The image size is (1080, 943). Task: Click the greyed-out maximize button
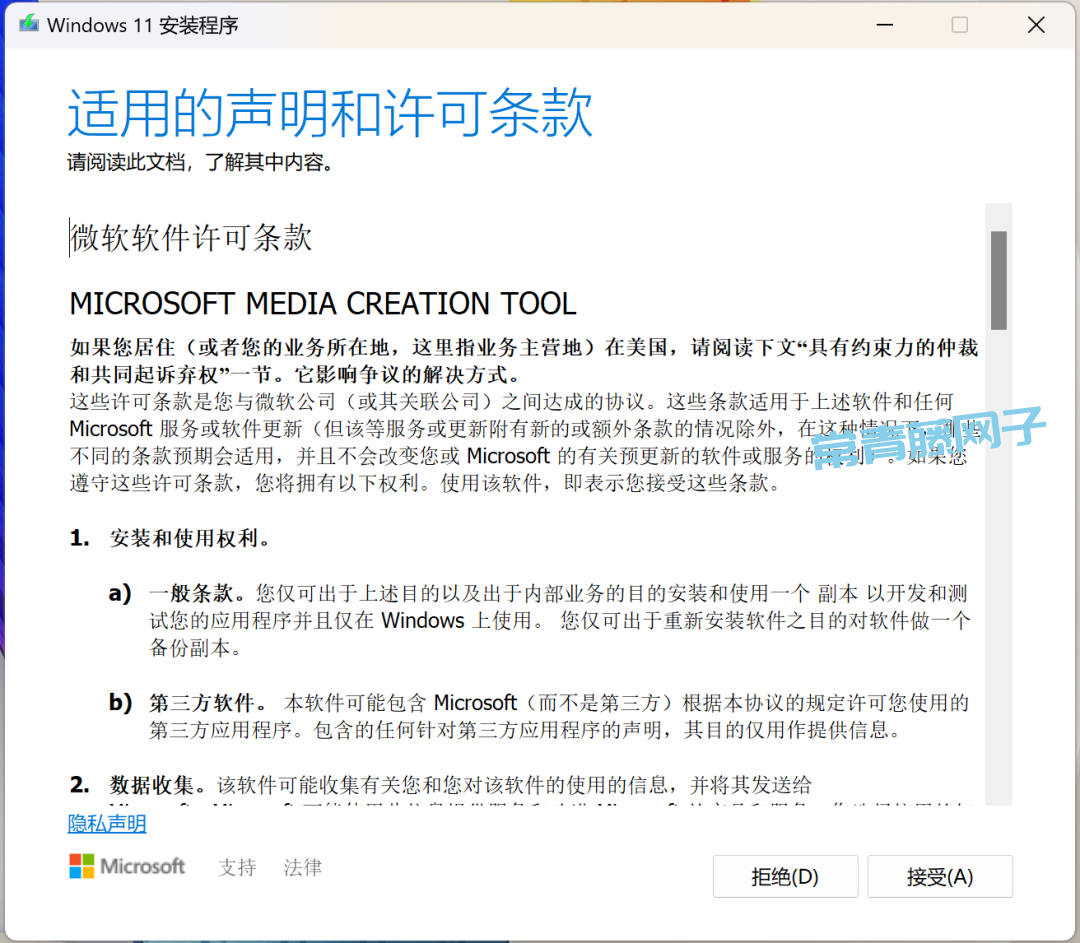coord(959,25)
